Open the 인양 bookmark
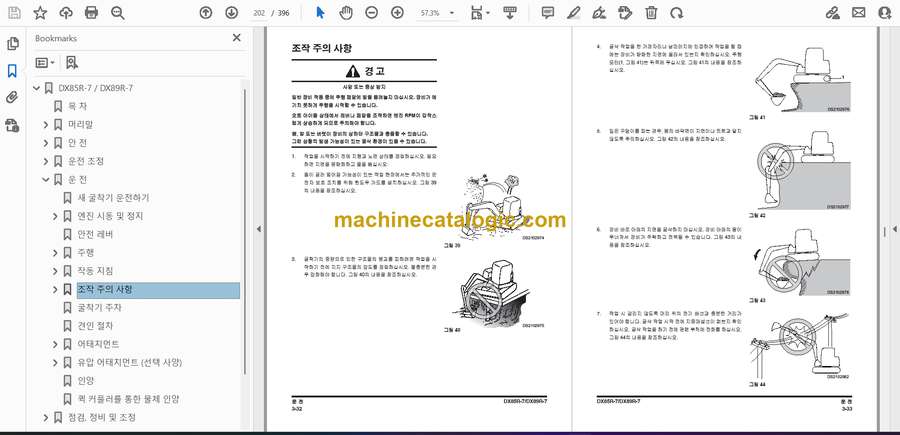The image size is (900, 435). tap(86, 380)
